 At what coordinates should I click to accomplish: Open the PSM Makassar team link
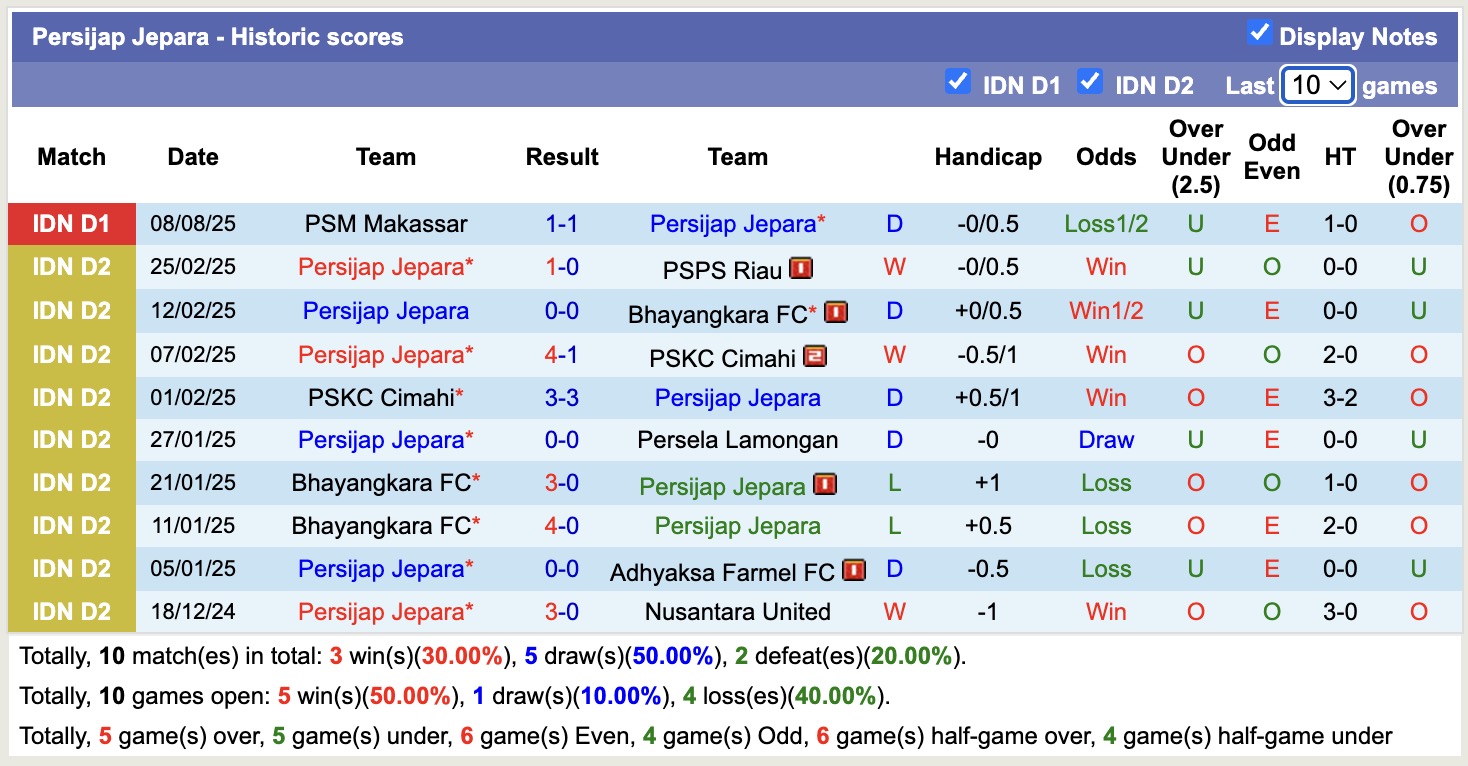[x=386, y=224]
